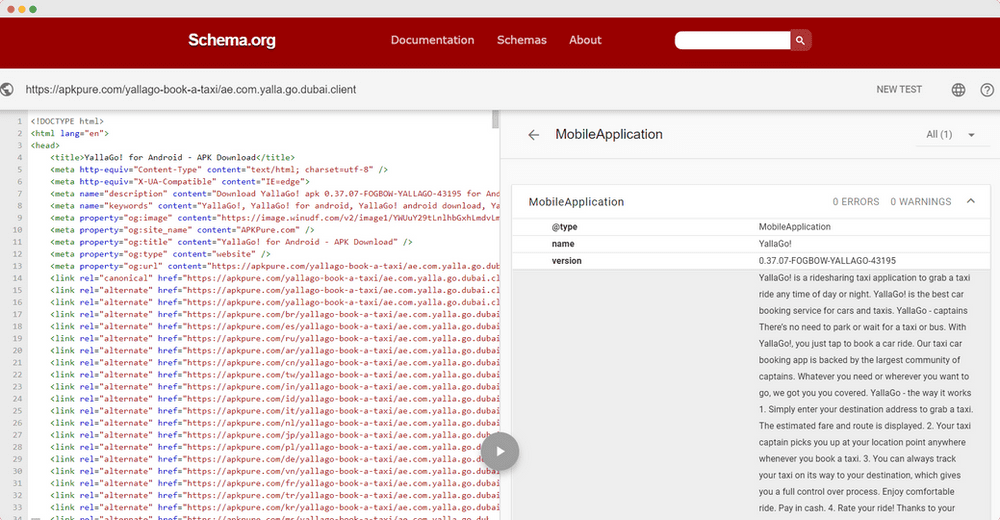The height and width of the screenshot is (520, 1000).
Task: Click the globe icon beside the URL
Action: (x=7, y=89)
